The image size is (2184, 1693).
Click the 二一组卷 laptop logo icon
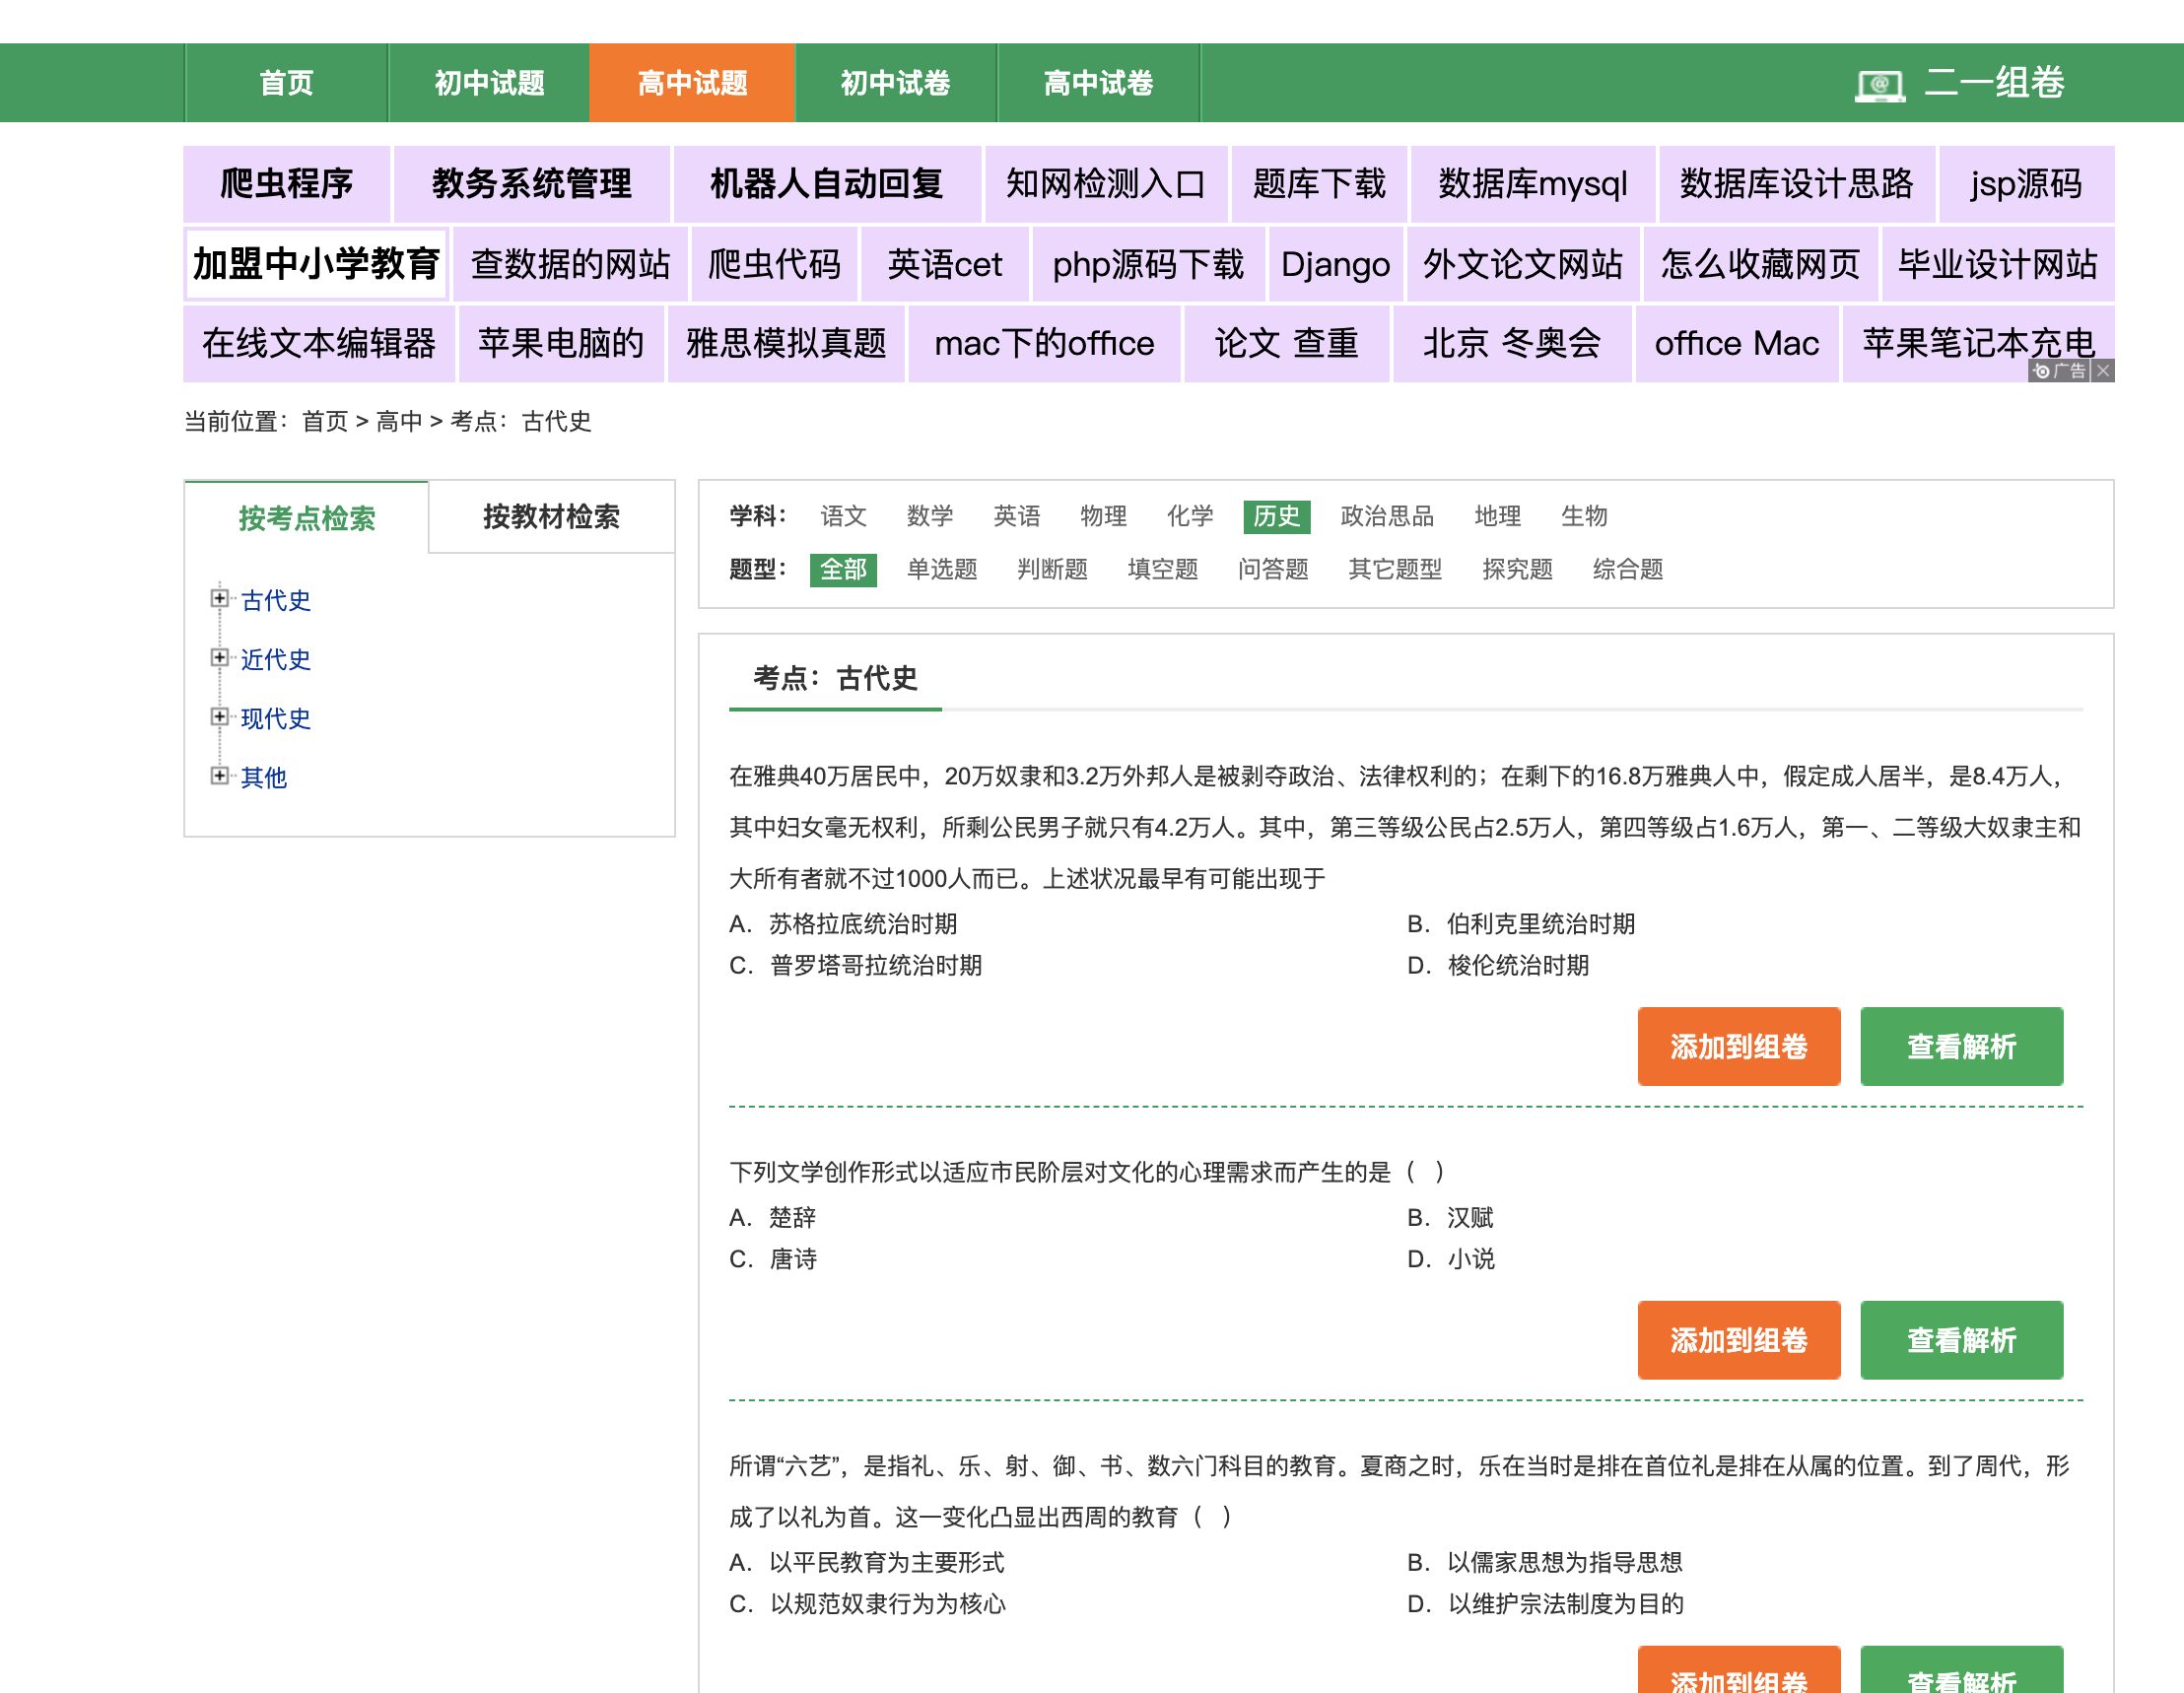[x=1879, y=85]
